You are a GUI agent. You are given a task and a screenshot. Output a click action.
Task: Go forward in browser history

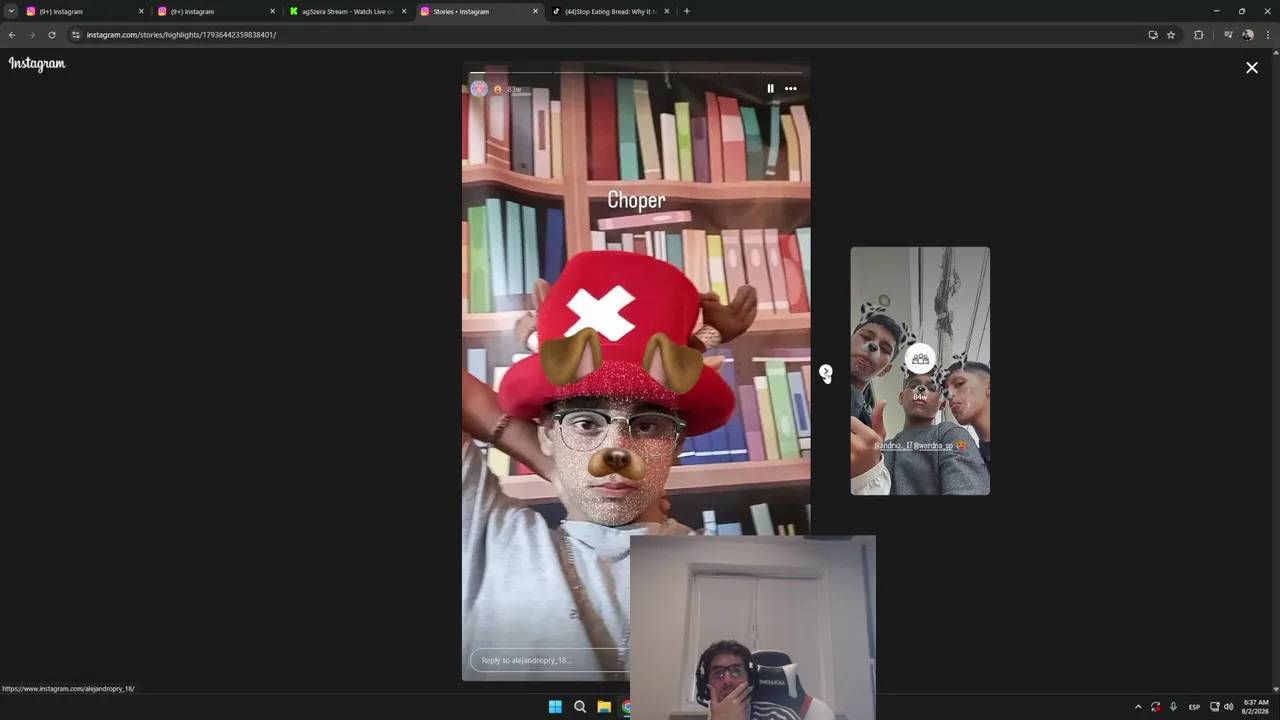coord(32,35)
